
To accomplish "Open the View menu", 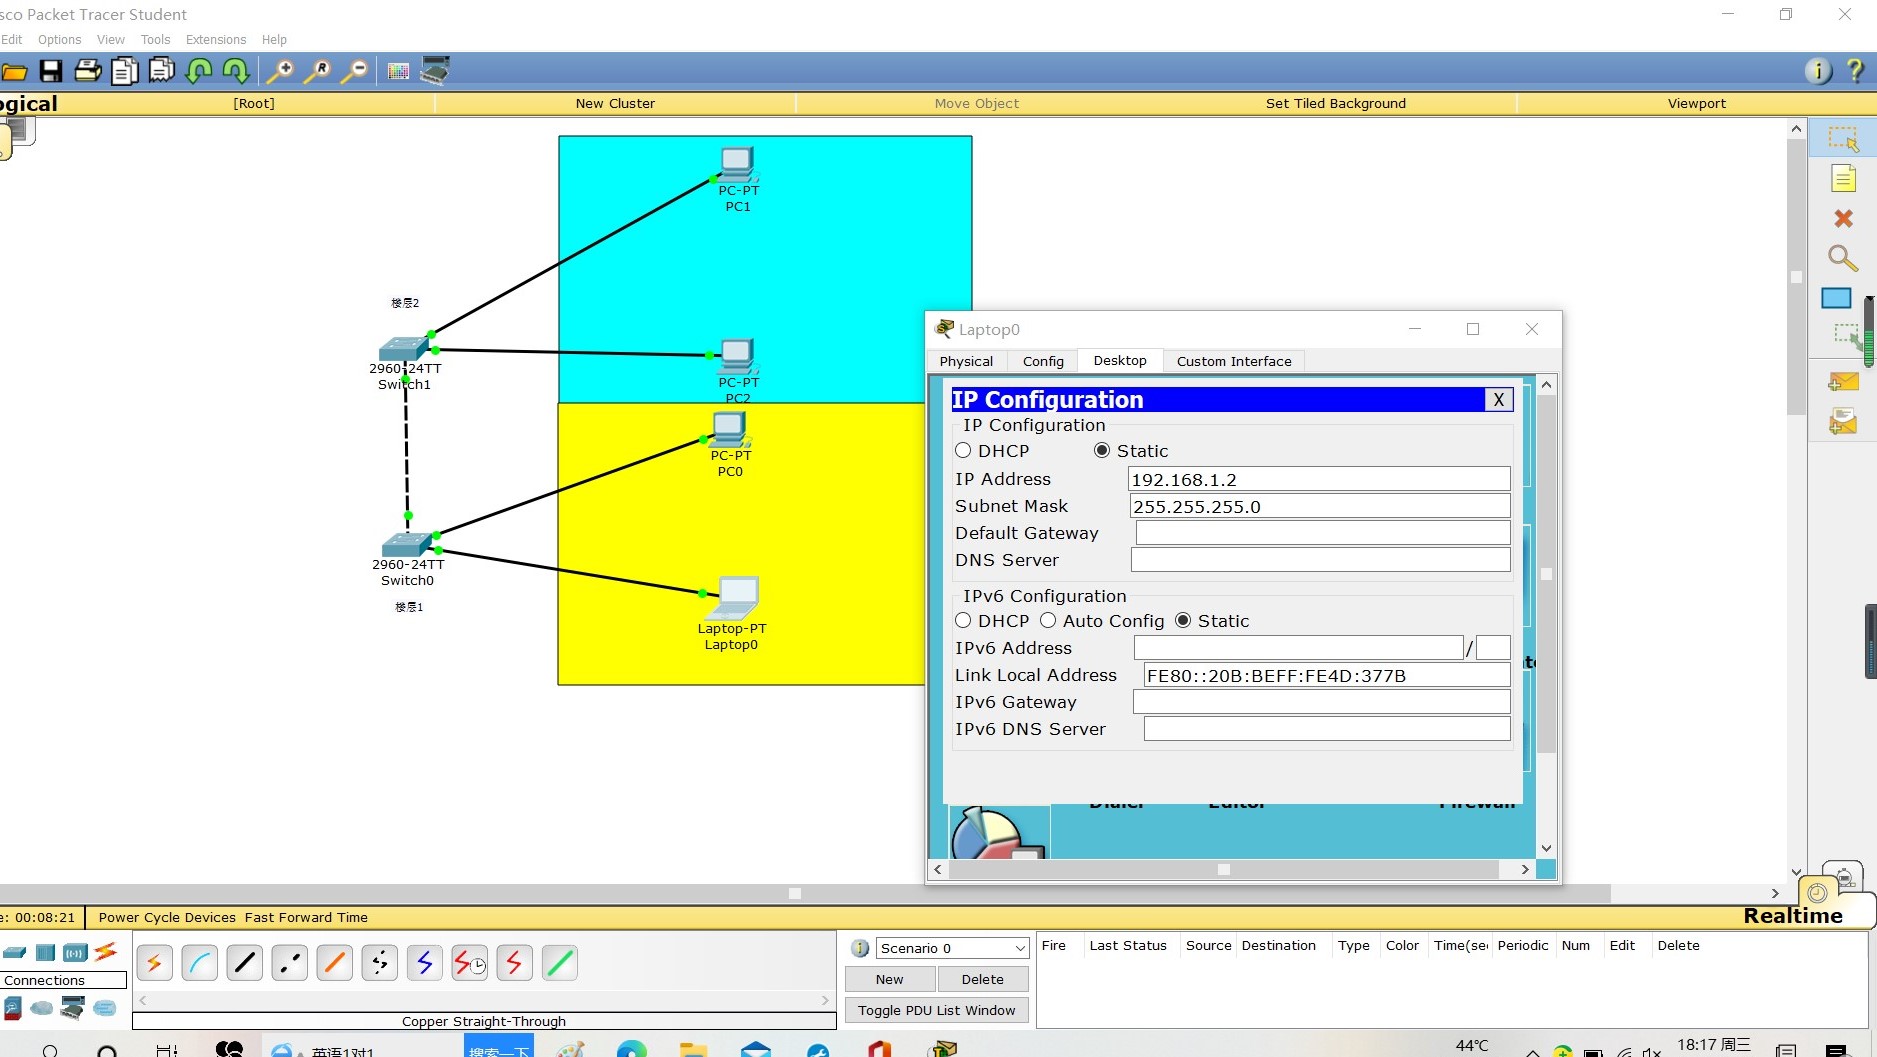I will coord(111,40).
